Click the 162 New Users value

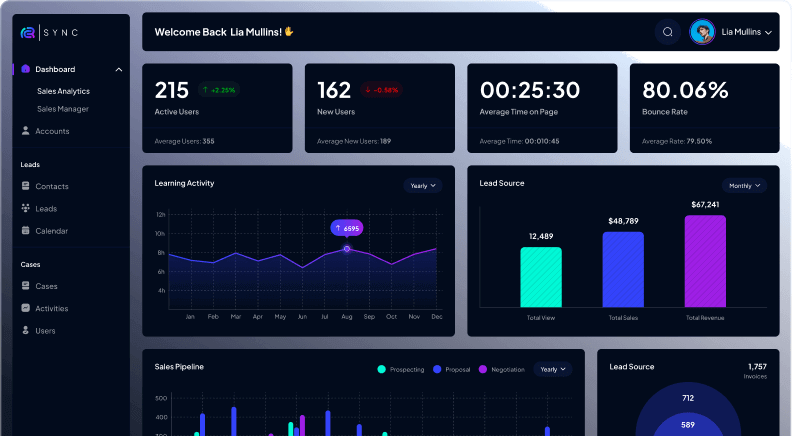[334, 90]
